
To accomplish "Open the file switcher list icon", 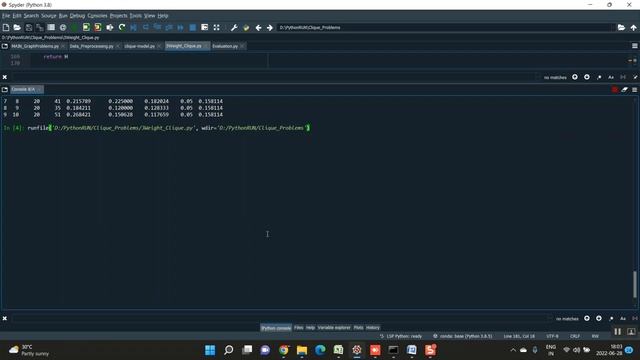I will tap(51, 27).
